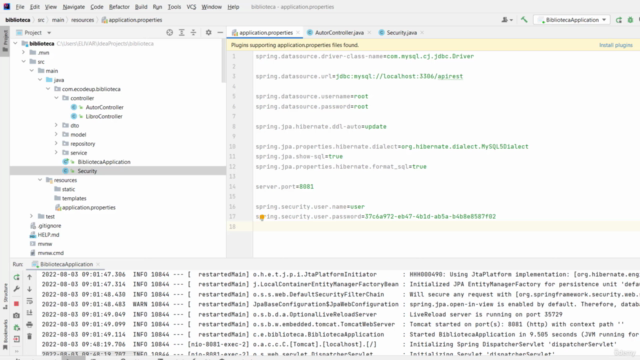Expand the service package
Viewport: 640px width, 360px height.
(56, 153)
